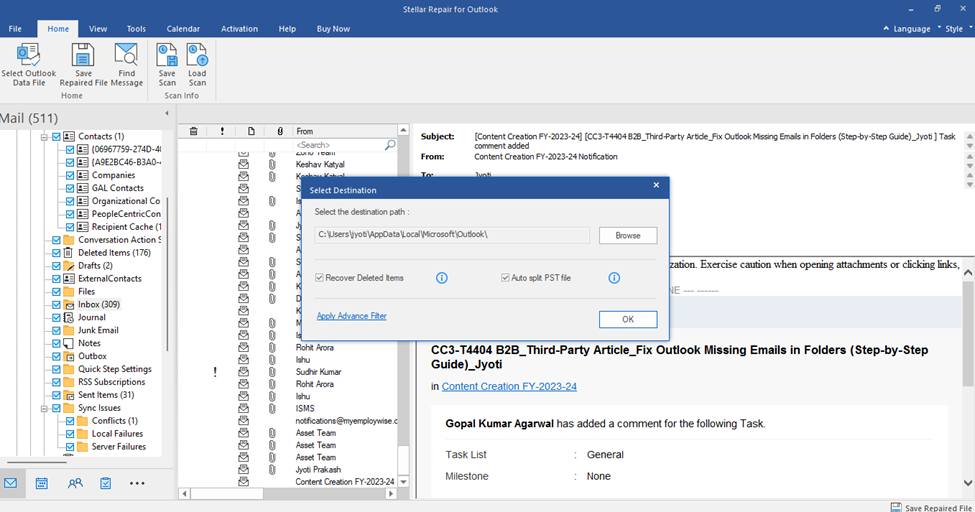Toggle the Recover Deleted Items checkbox

click(320, 278)
